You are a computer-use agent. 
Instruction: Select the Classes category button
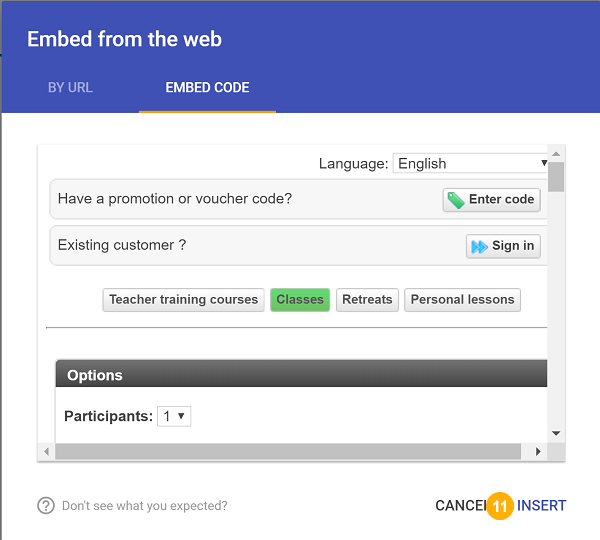click(300, 300)
